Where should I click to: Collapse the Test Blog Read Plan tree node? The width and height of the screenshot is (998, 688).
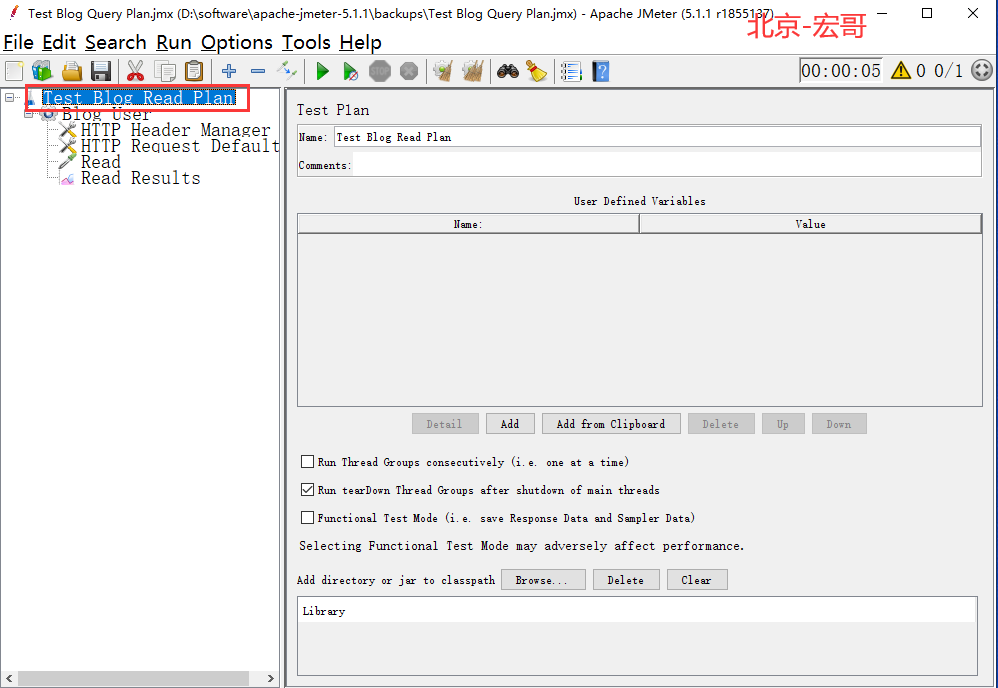coord(10,97)
